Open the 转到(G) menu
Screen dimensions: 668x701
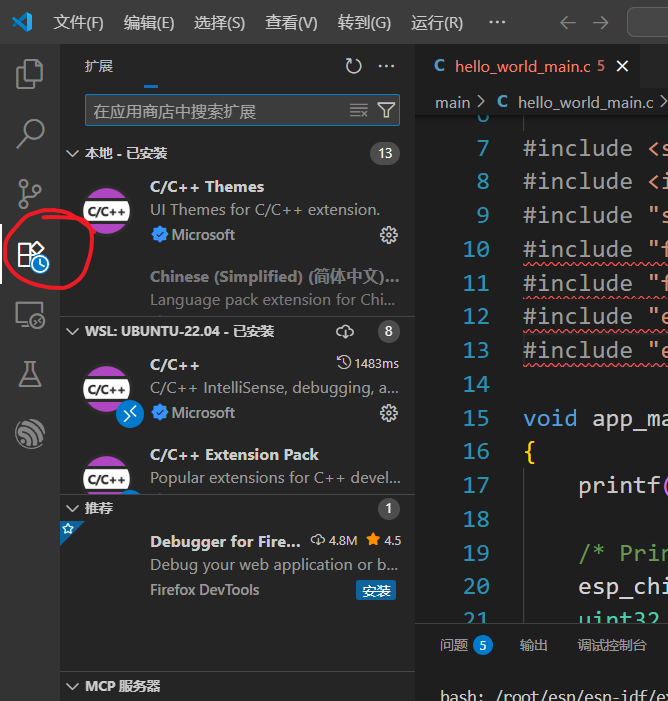364,22
